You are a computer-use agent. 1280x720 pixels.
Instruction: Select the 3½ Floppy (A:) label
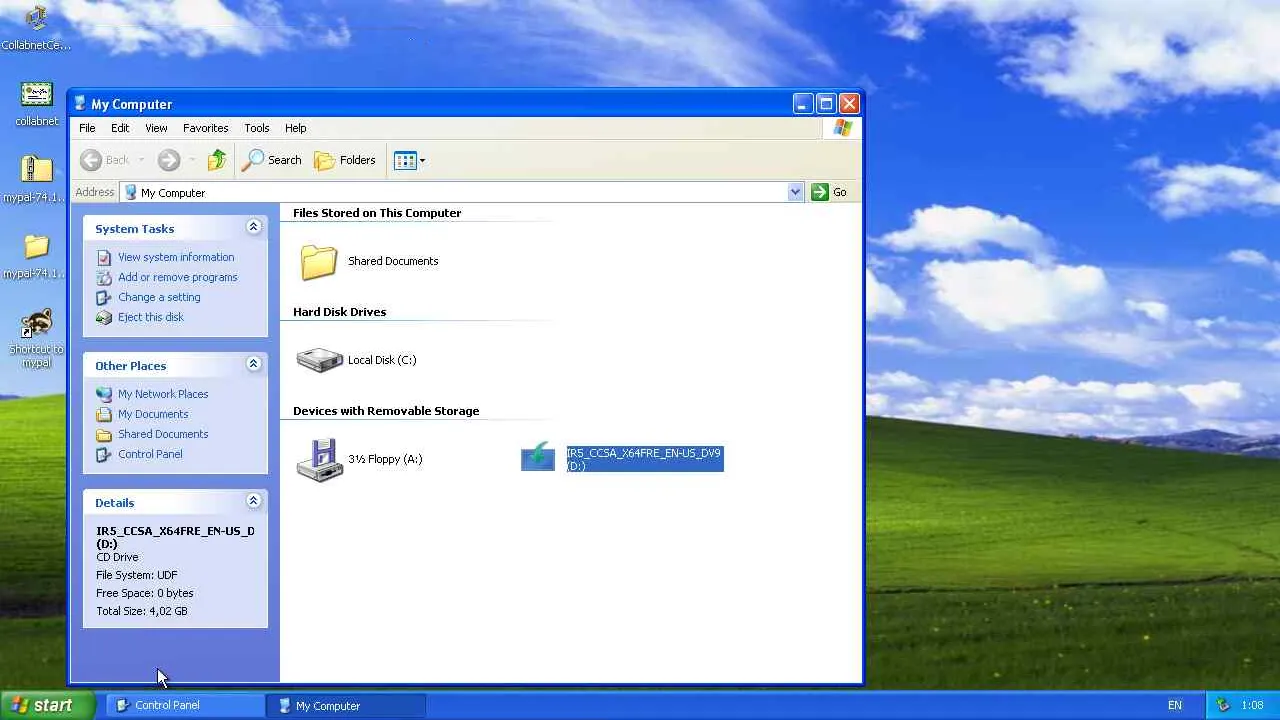385,459
